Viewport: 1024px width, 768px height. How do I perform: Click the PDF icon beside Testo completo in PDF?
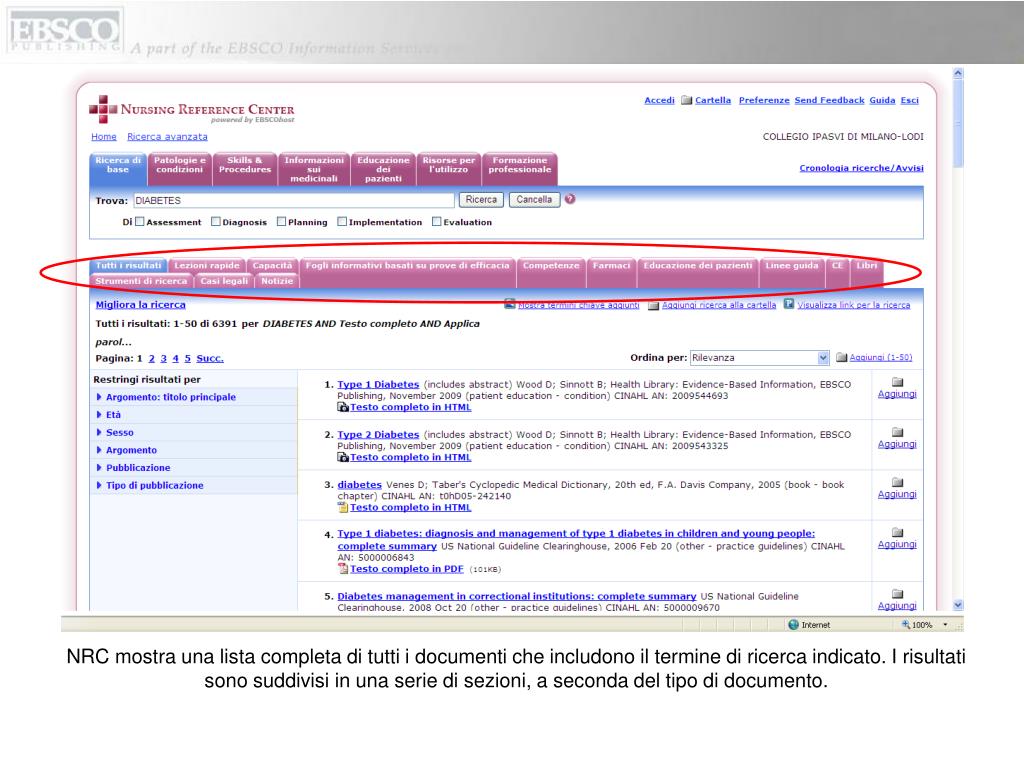[x=343, y=569]
